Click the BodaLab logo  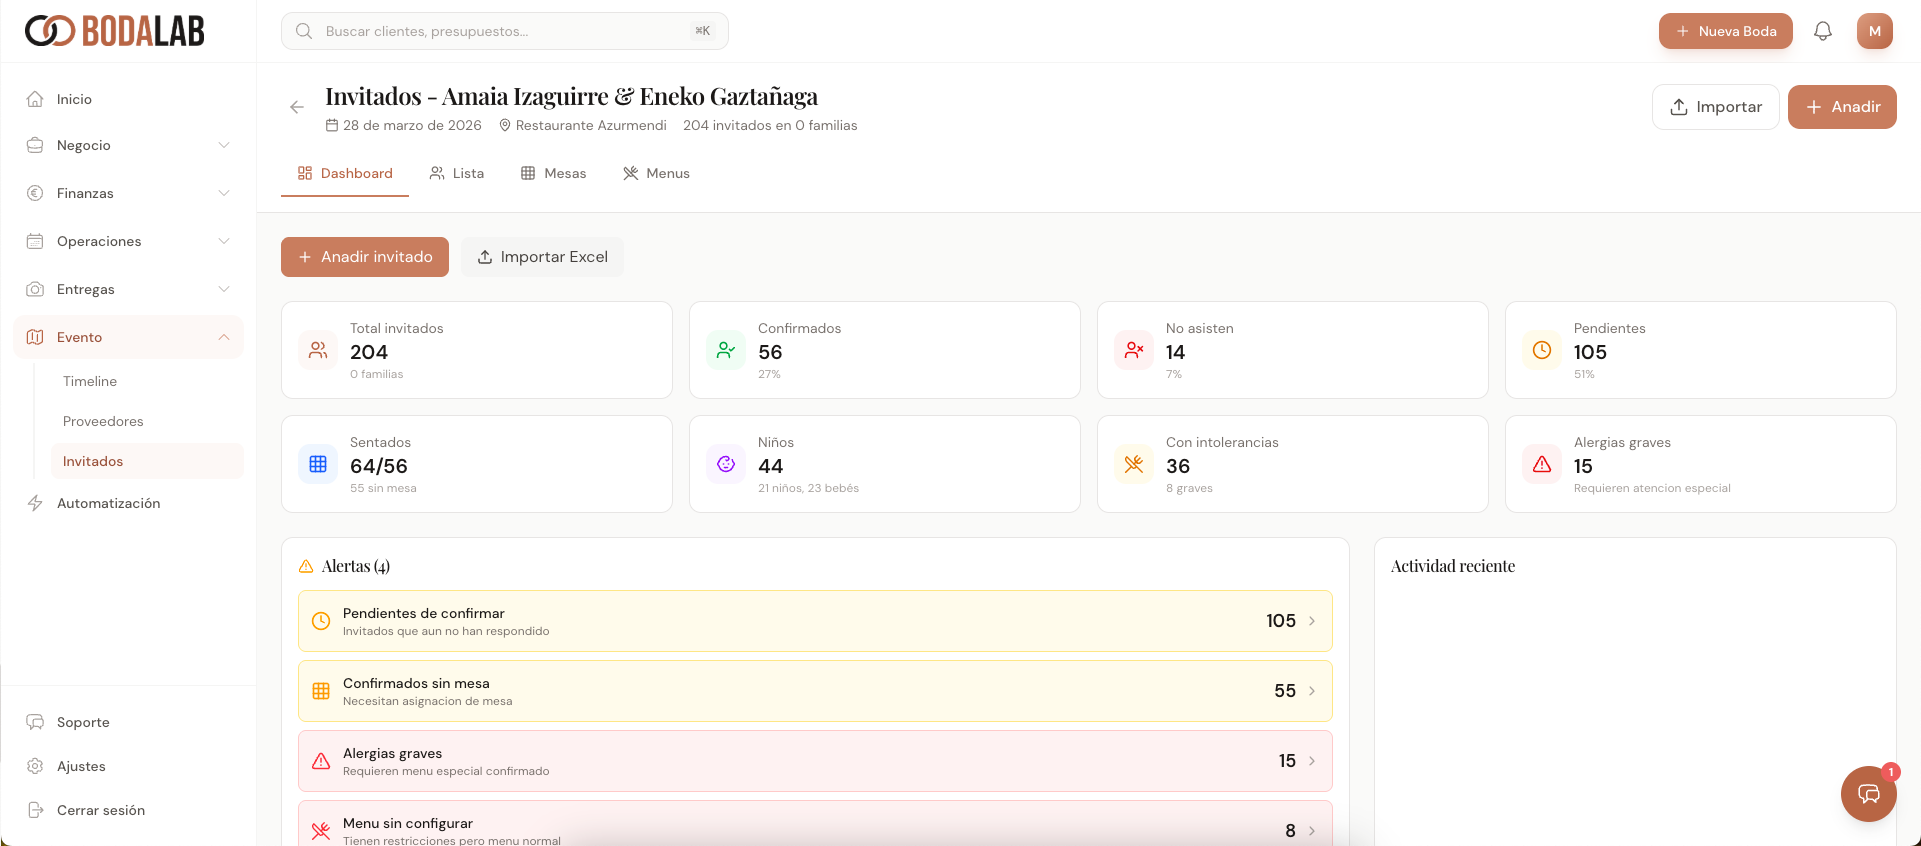click(x=114, y=31)
